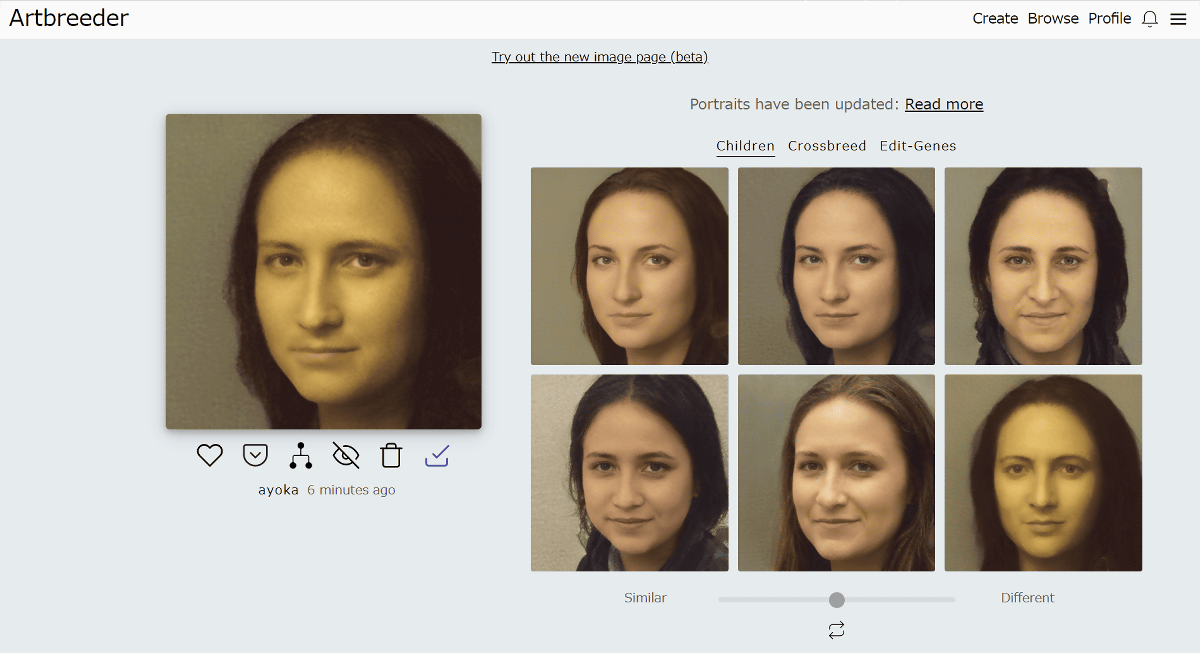Click the pocket save icon below portrait
Image resolution: width=1200 pixels, height=653 pixels.
[x=255, y=456]
